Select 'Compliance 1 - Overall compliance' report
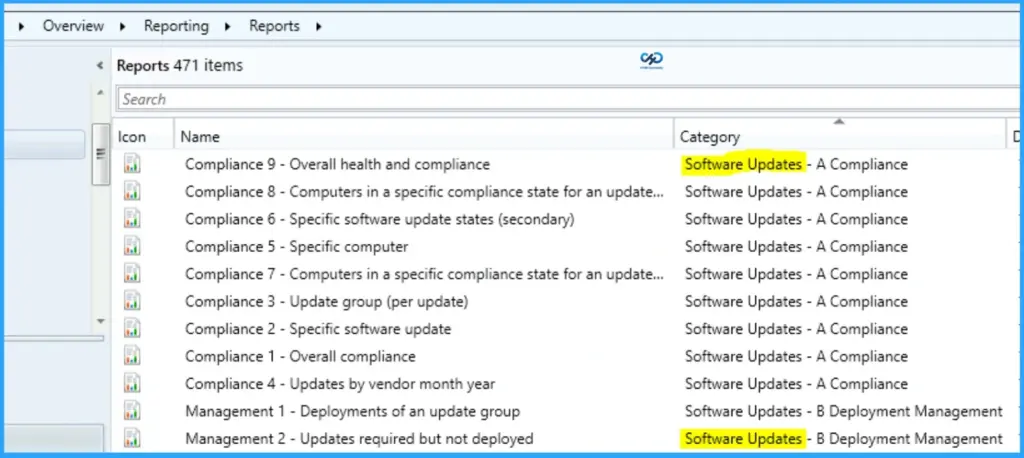This screenshot has height=458, width=1024. (x=300, y=357)
